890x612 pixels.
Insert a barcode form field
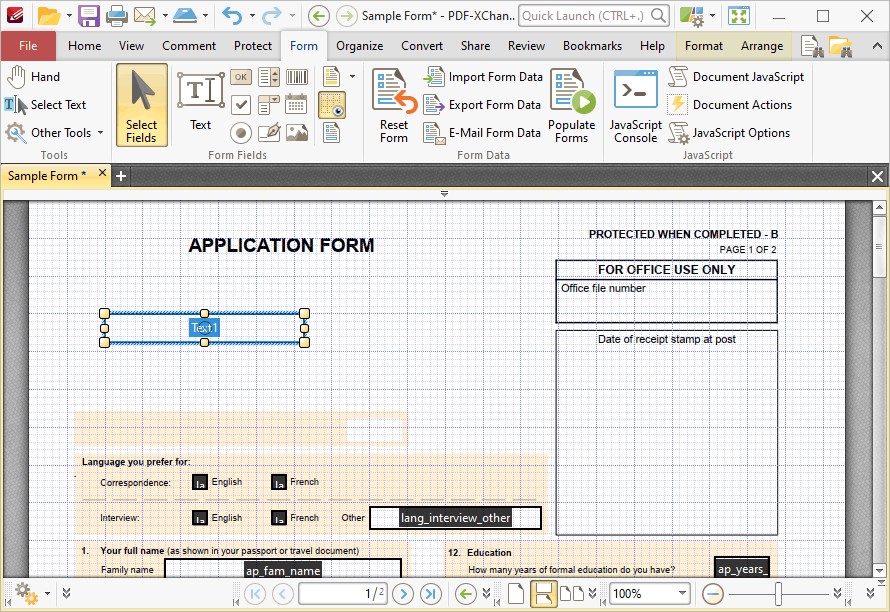(297, 77)
